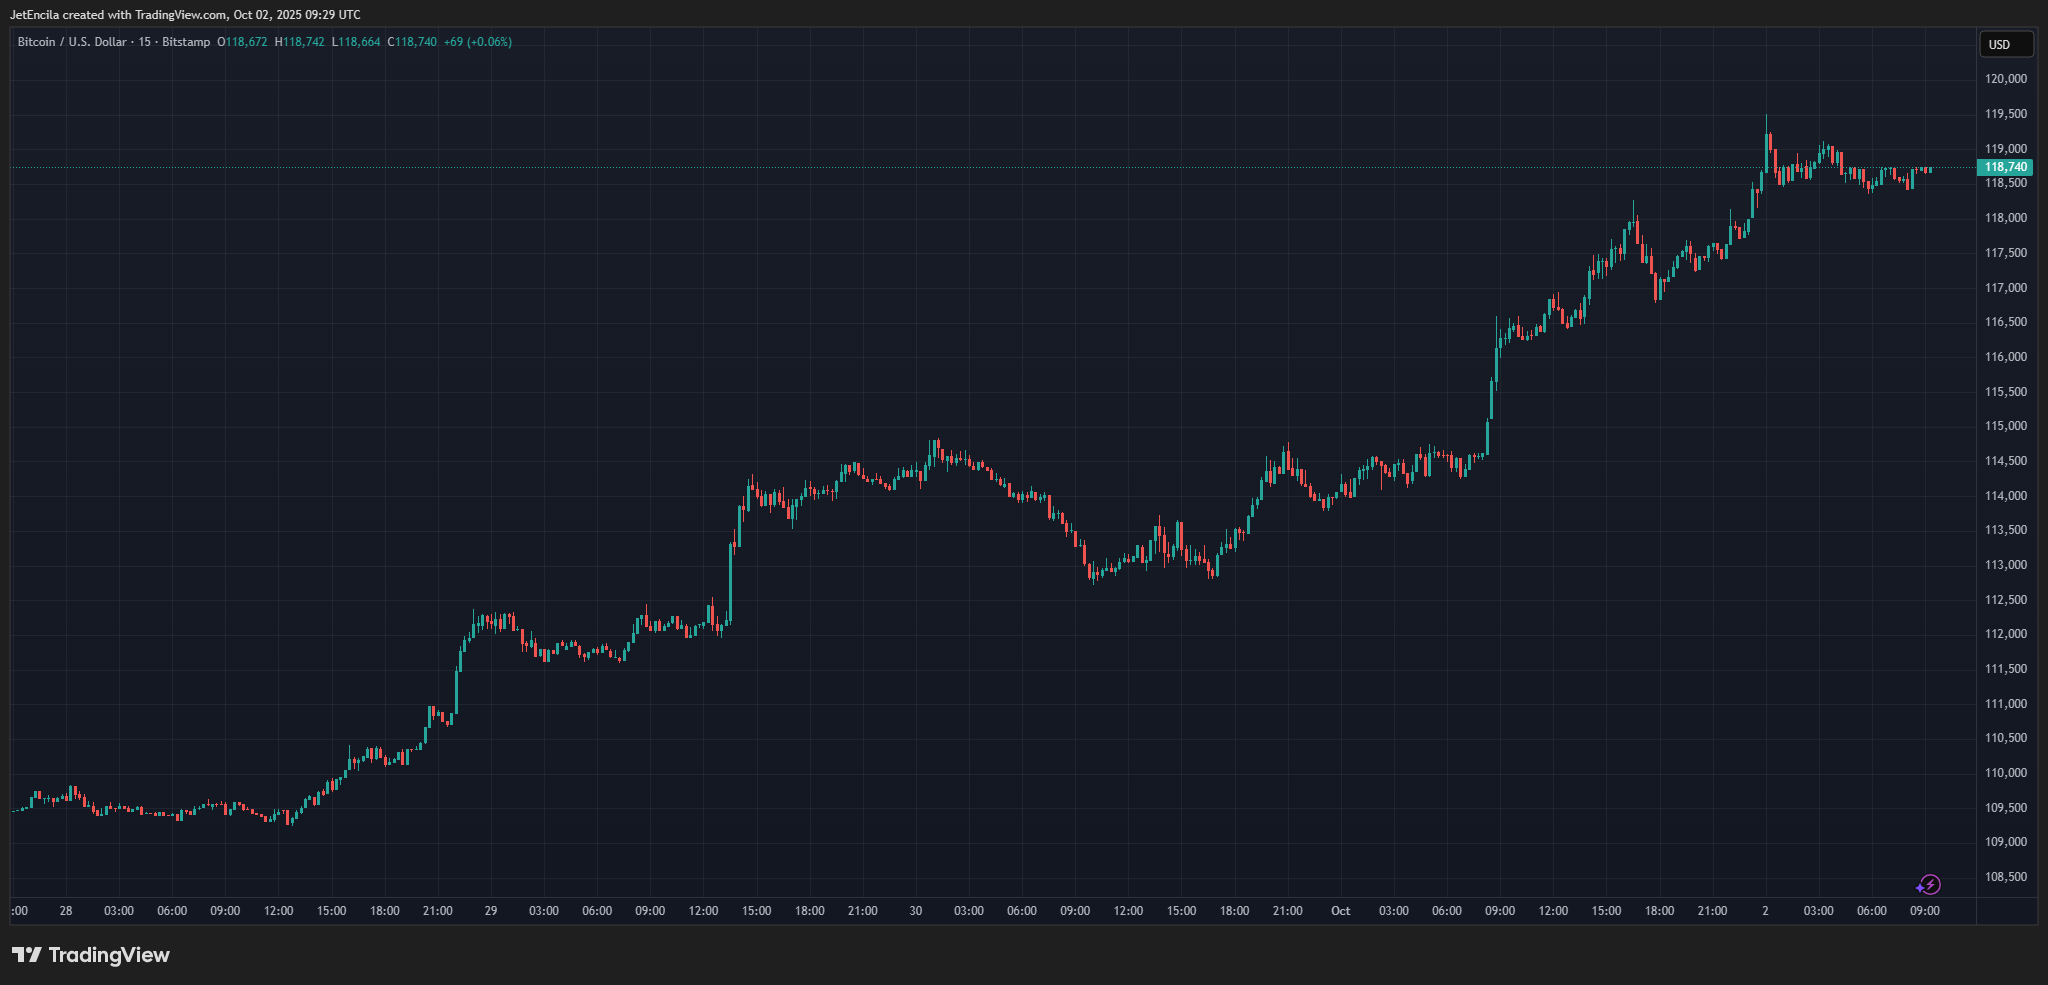Click the 118,740 current price label
Image resolution: width=2048 pixels, height=985 pixels.
(x=2005, y=167)
